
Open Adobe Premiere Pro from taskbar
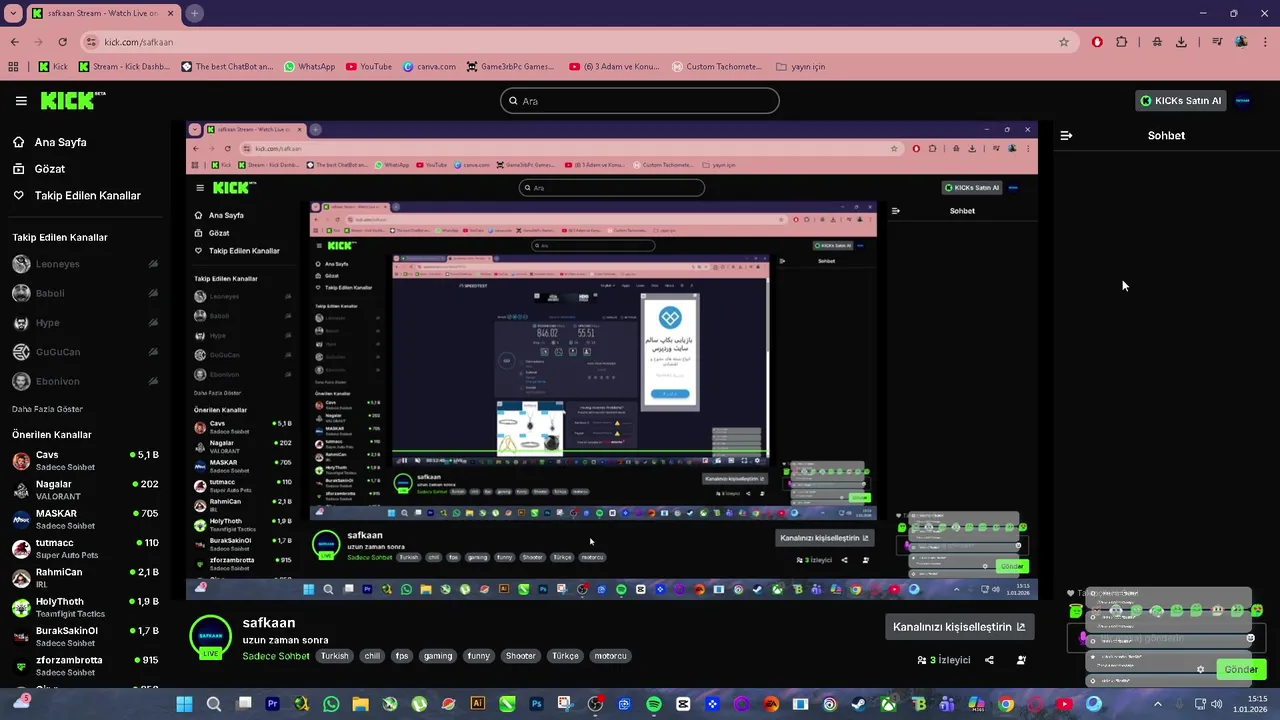click(x=272, y=704)
